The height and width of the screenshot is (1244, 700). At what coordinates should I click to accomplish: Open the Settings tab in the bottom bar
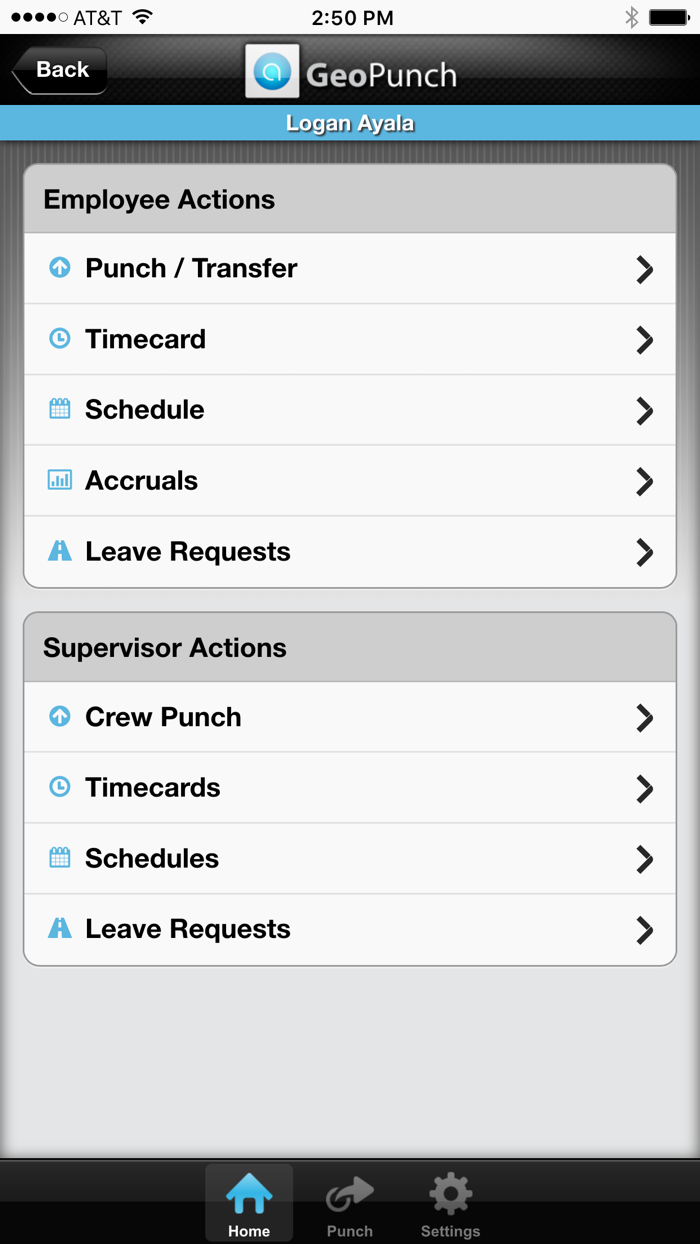pyautogui.click(x=450, y=1202)
